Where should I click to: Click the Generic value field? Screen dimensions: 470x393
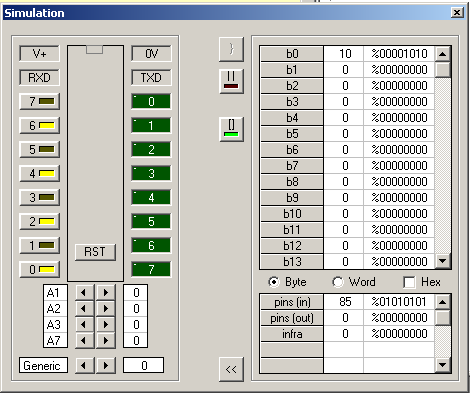(x=143, y=365)
